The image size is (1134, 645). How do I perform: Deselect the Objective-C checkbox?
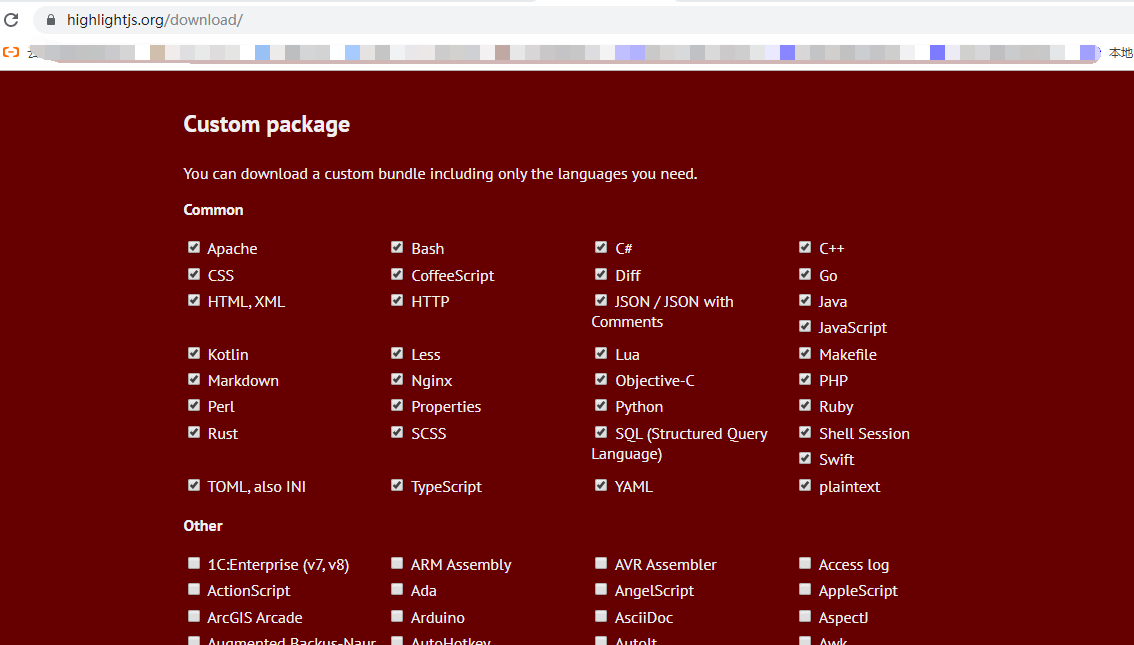click(601, 379)
